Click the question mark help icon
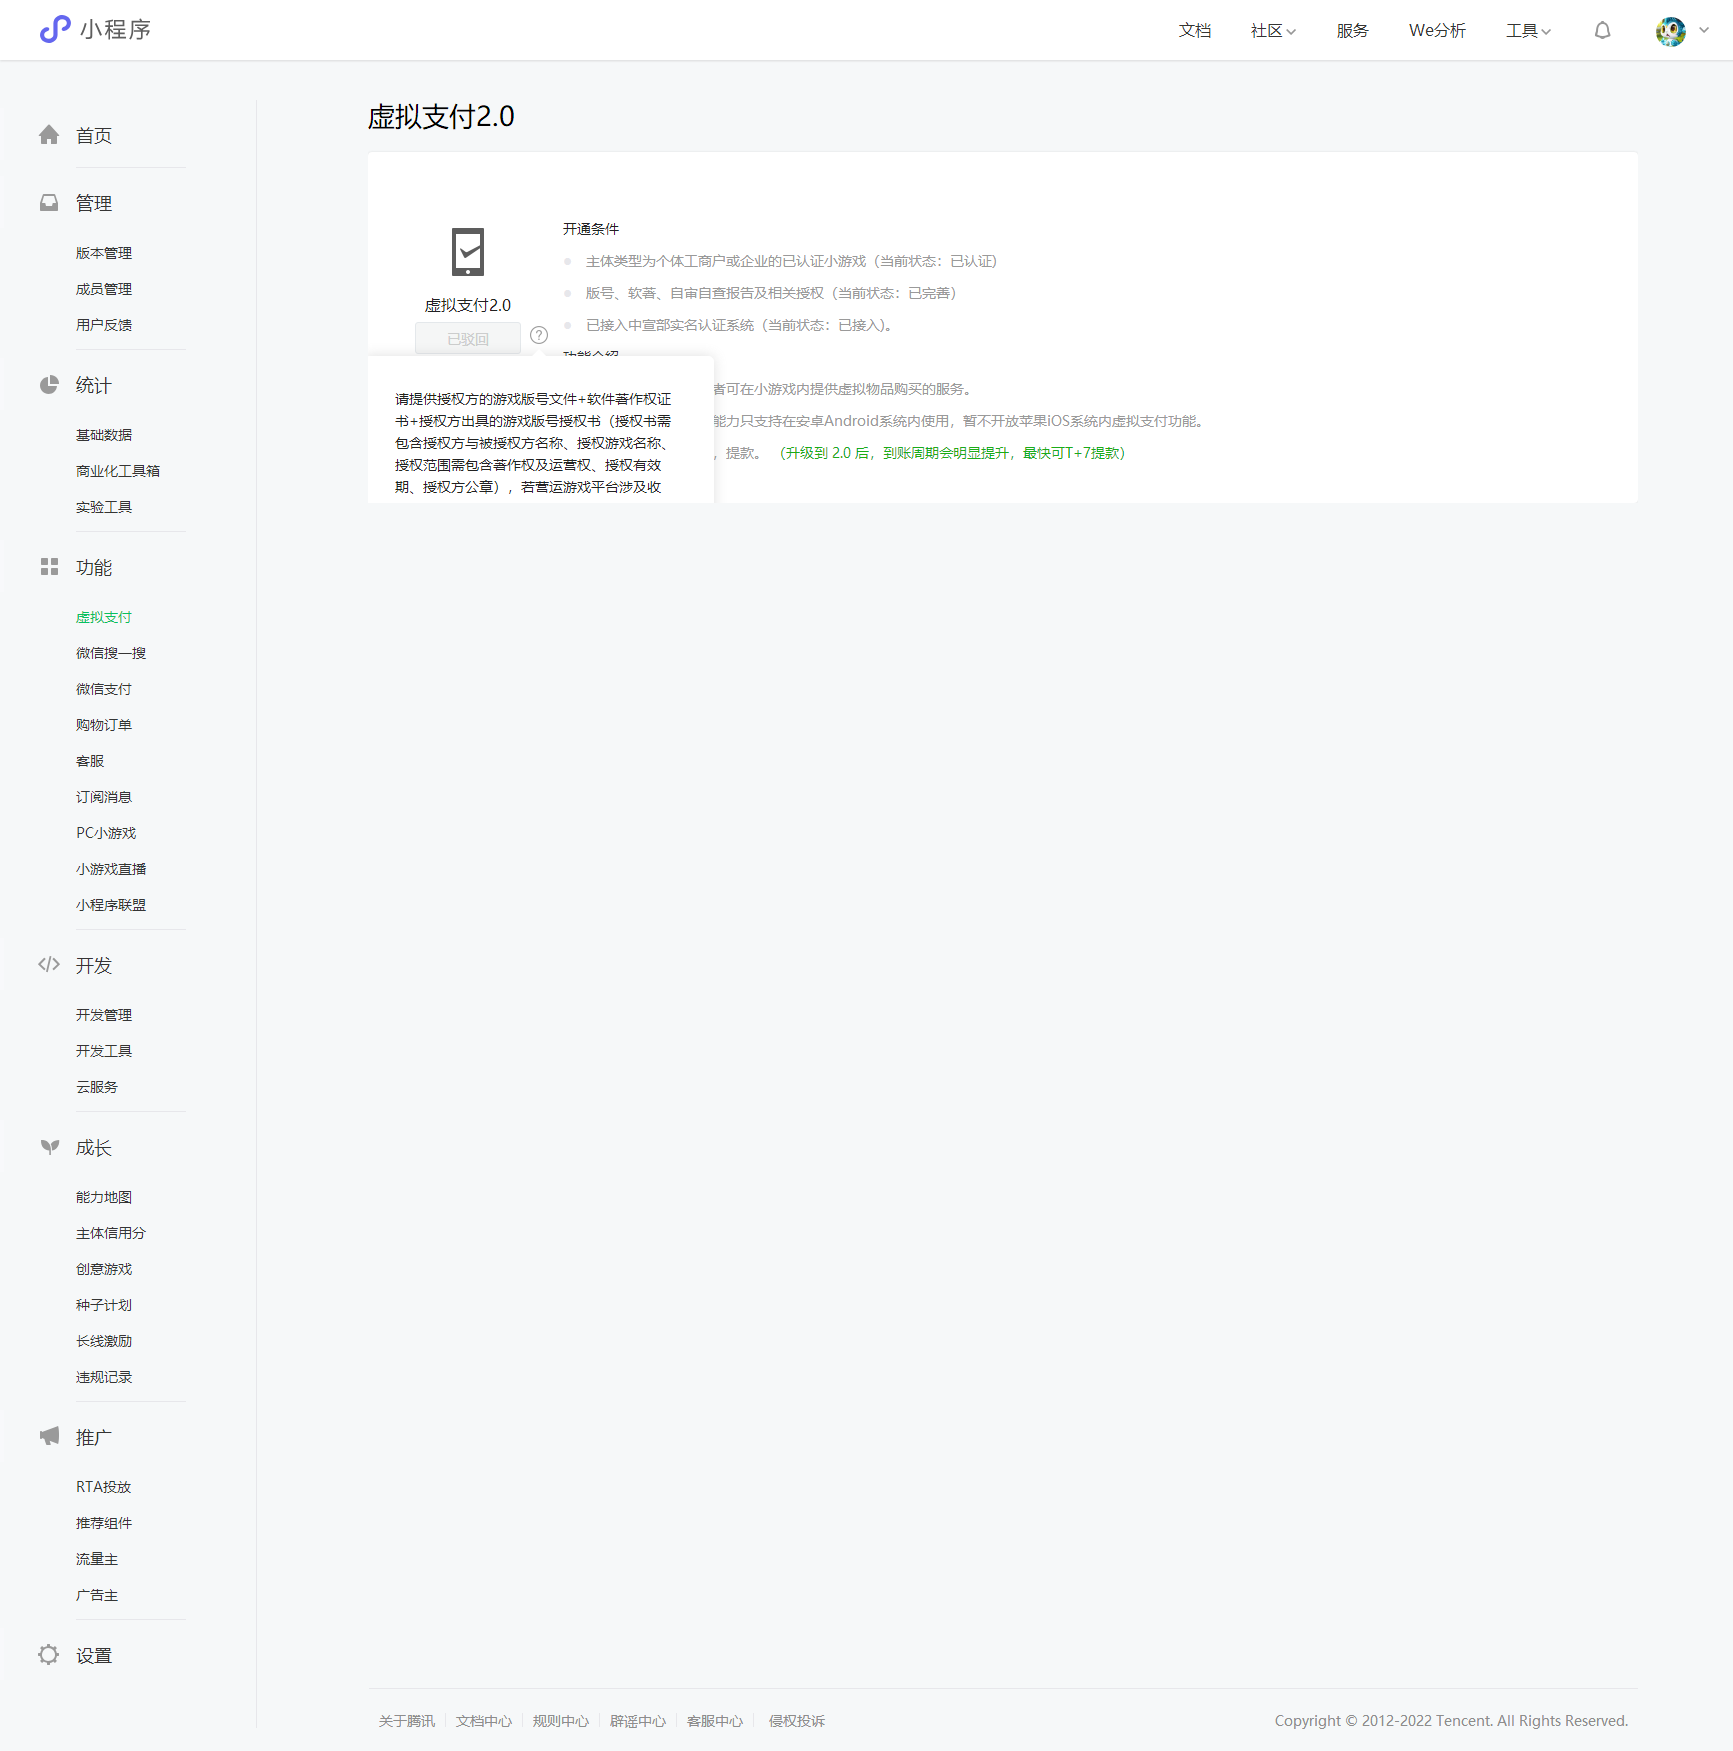Screen dimensions: 1733x1751 click(x=539, y=335)
